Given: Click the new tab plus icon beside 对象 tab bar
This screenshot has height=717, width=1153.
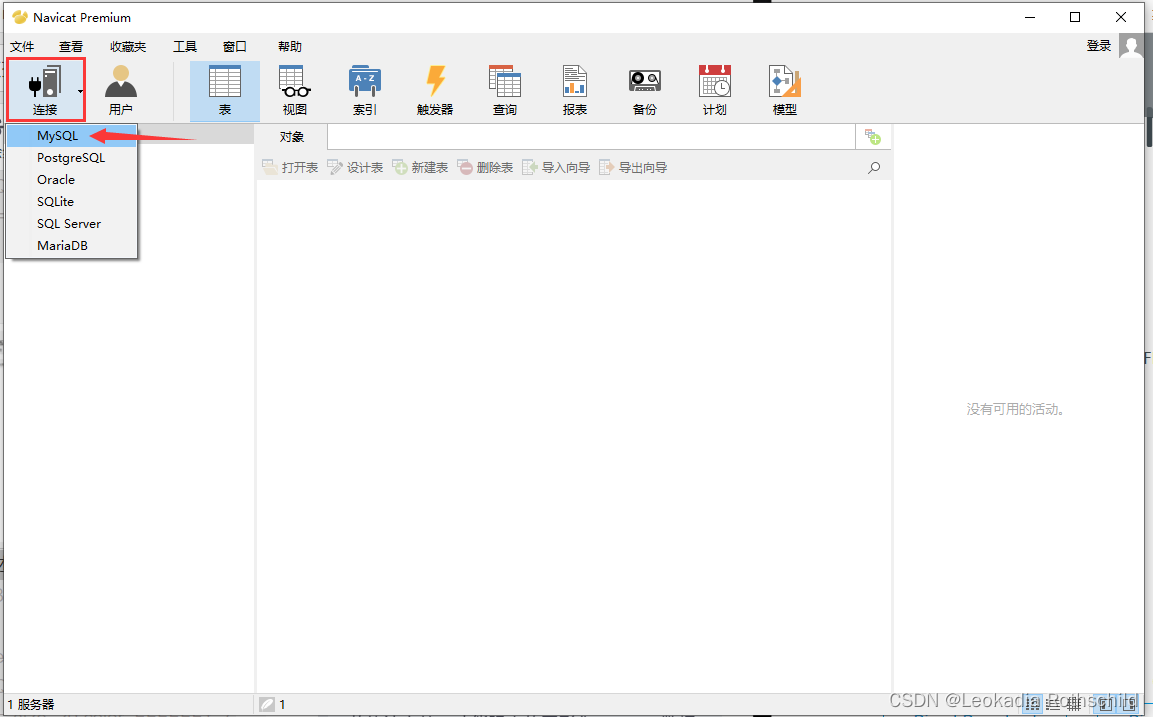Looking at the screenshot, I should pyautogui.click(x=873, y=137).
